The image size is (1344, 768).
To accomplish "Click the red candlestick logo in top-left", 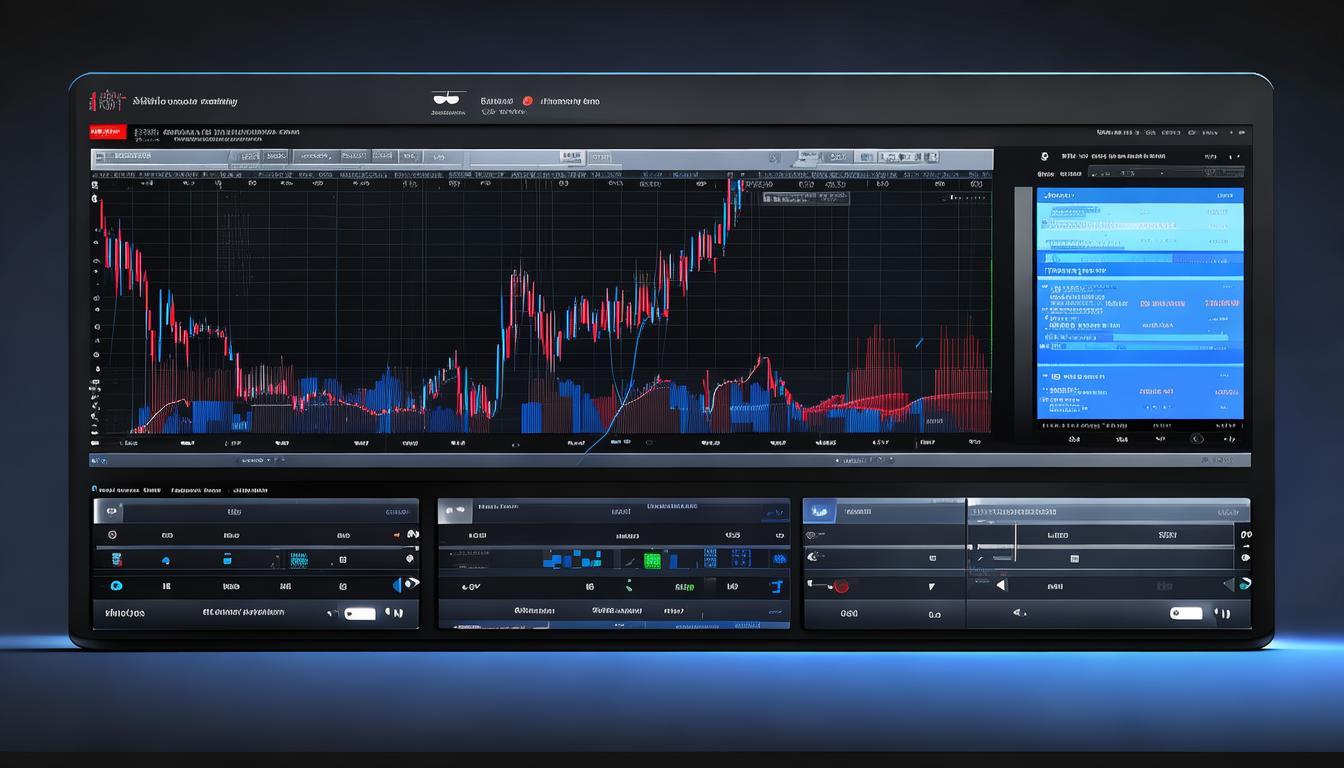I will (x=108, y=101).
